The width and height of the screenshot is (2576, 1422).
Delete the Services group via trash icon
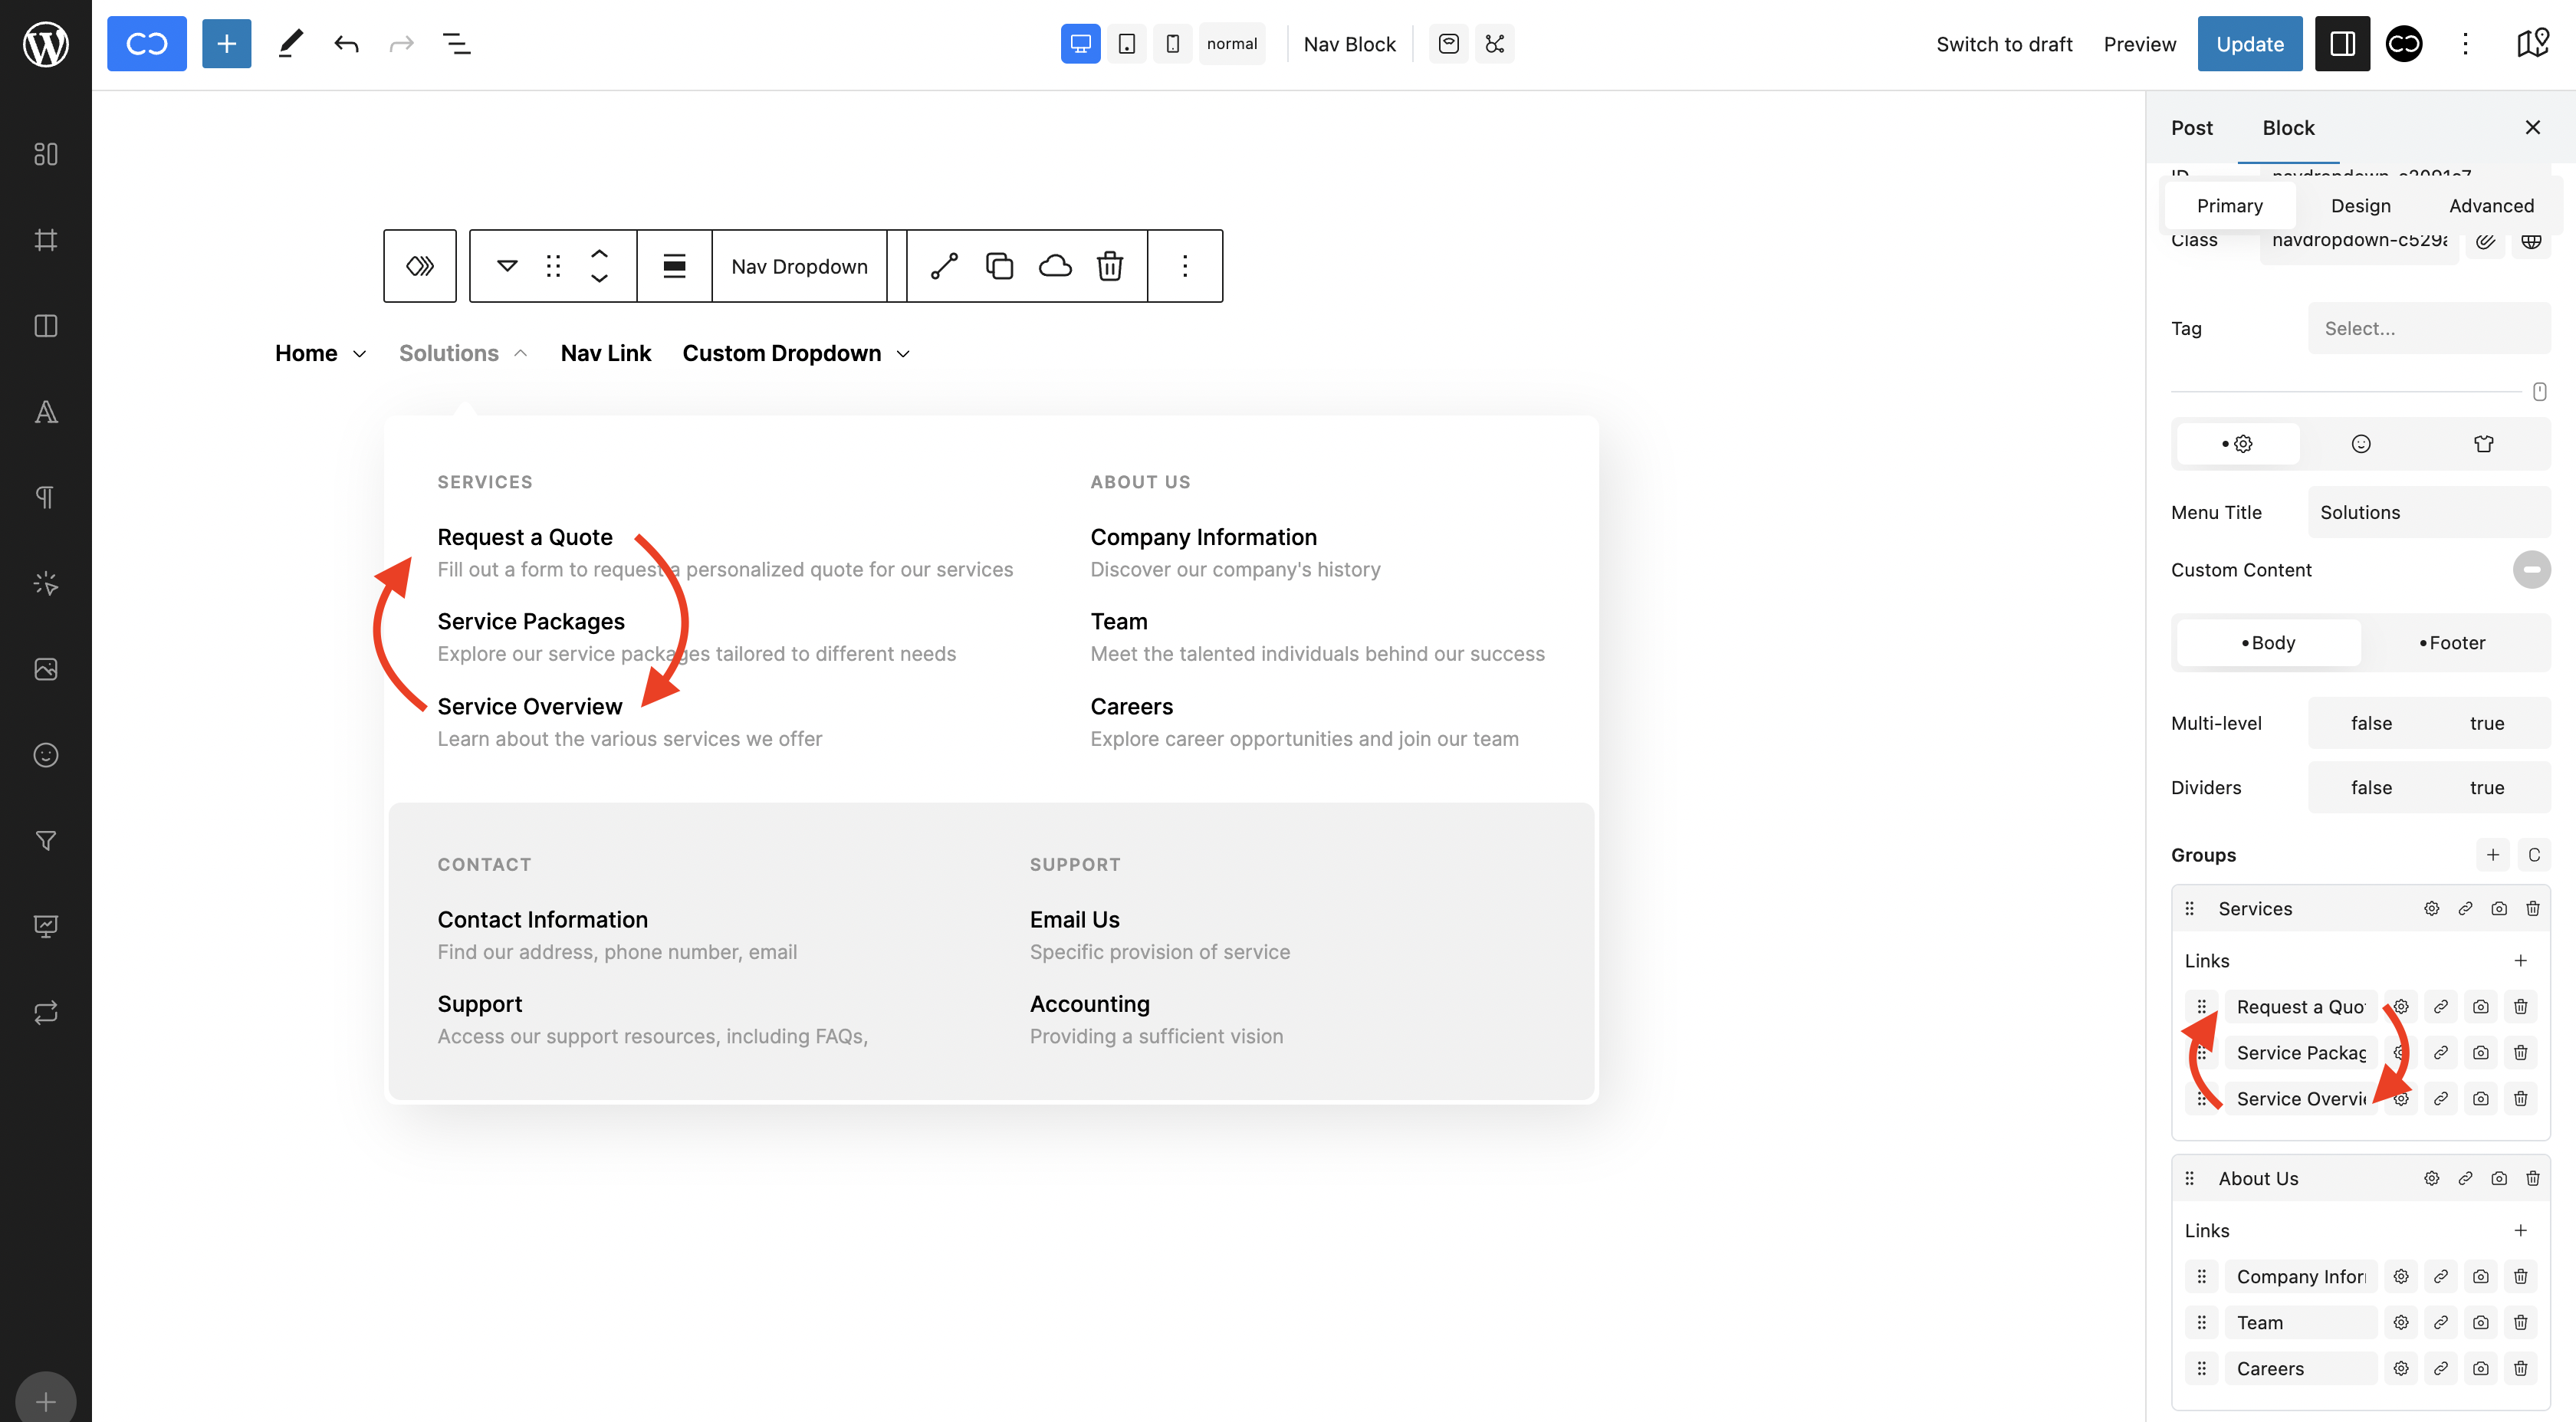2532,908
